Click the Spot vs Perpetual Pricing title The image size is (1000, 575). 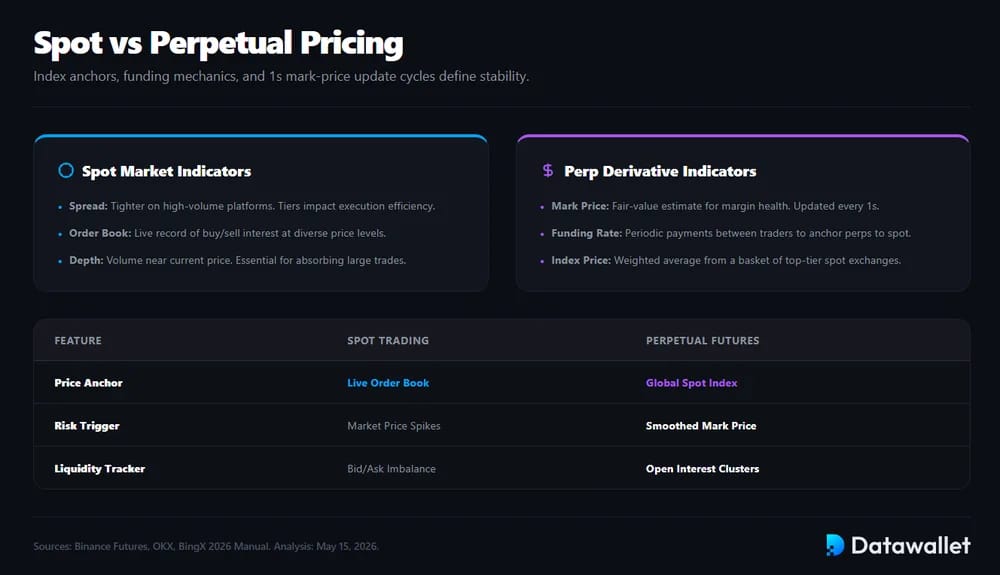point(218,43)
